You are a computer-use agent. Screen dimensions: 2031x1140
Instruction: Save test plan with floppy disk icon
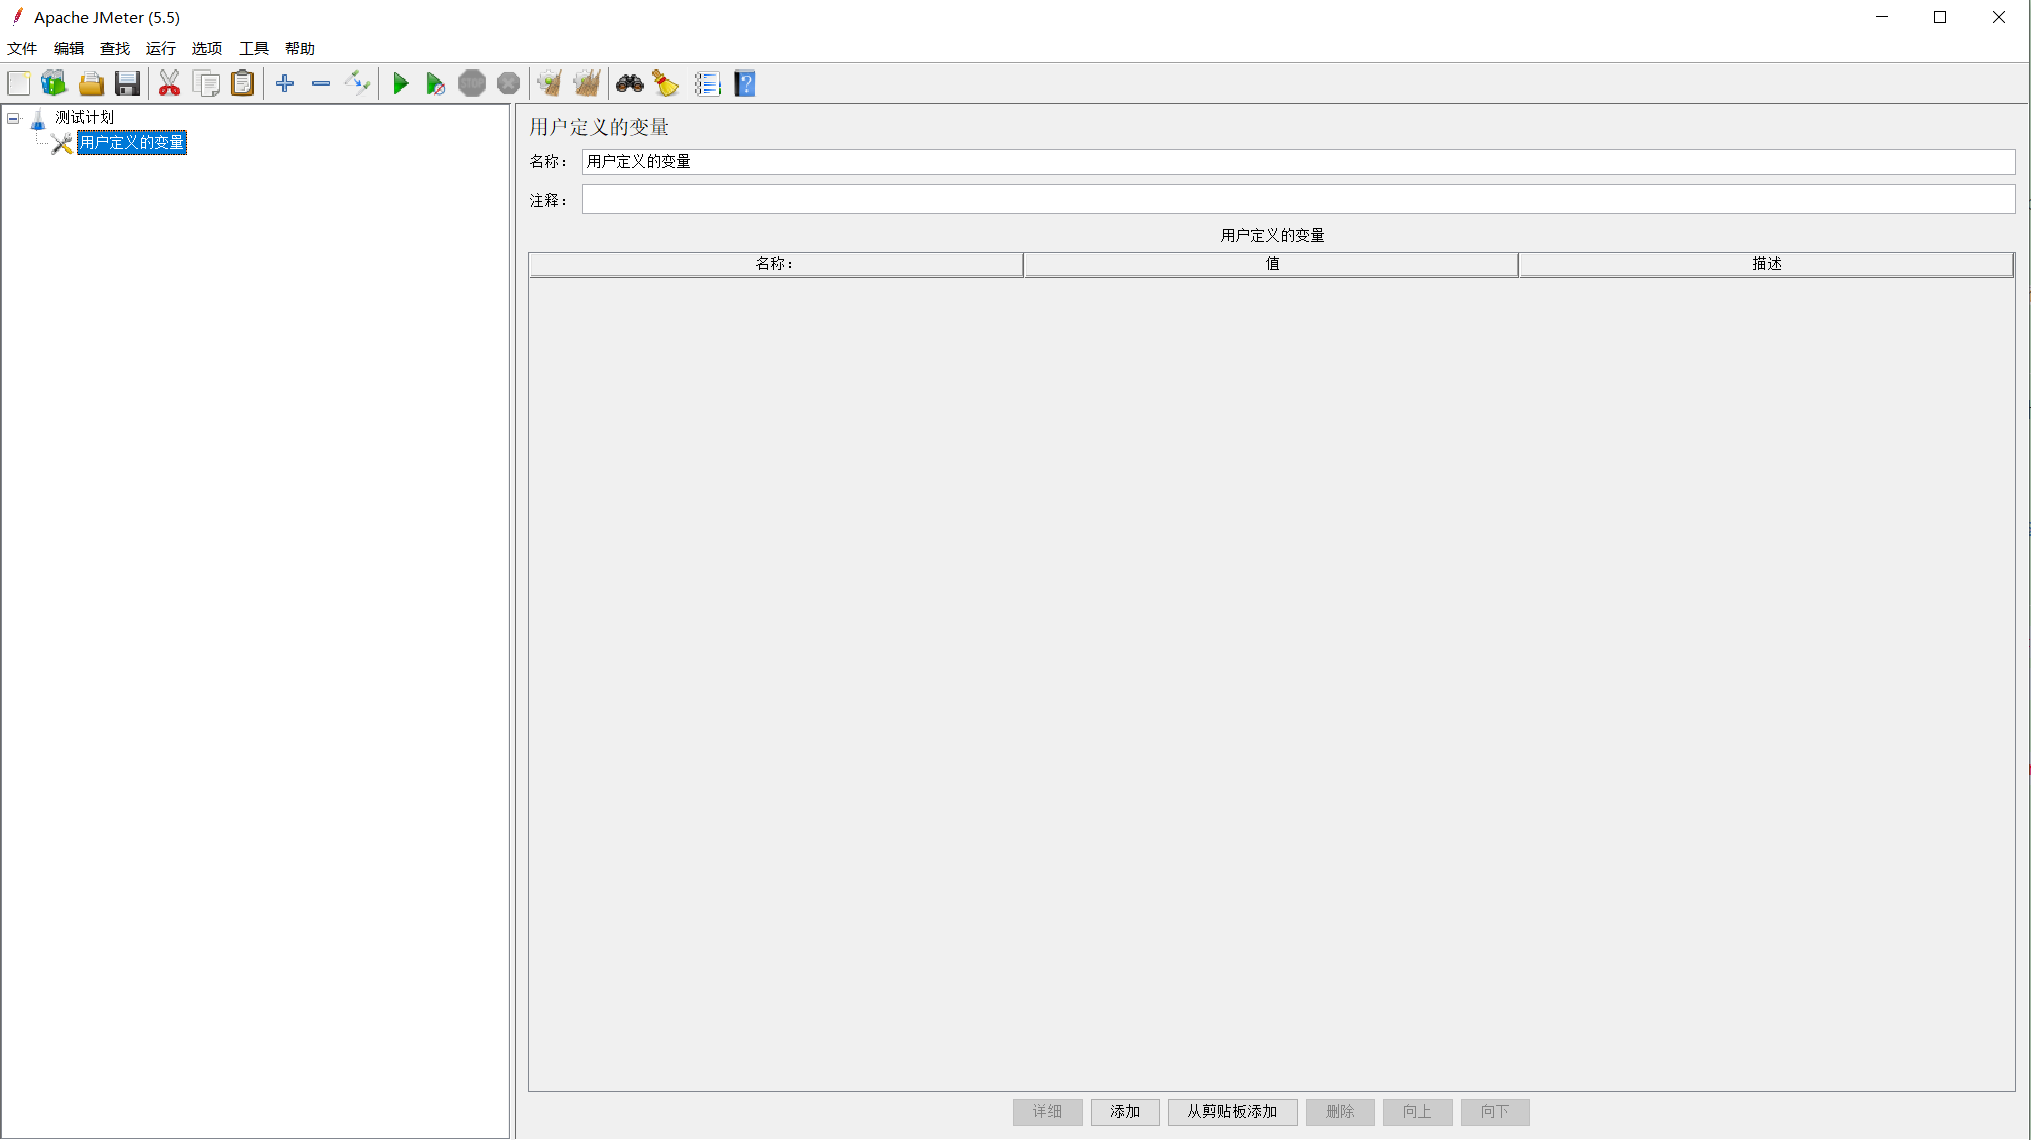[x=127, y=84]
